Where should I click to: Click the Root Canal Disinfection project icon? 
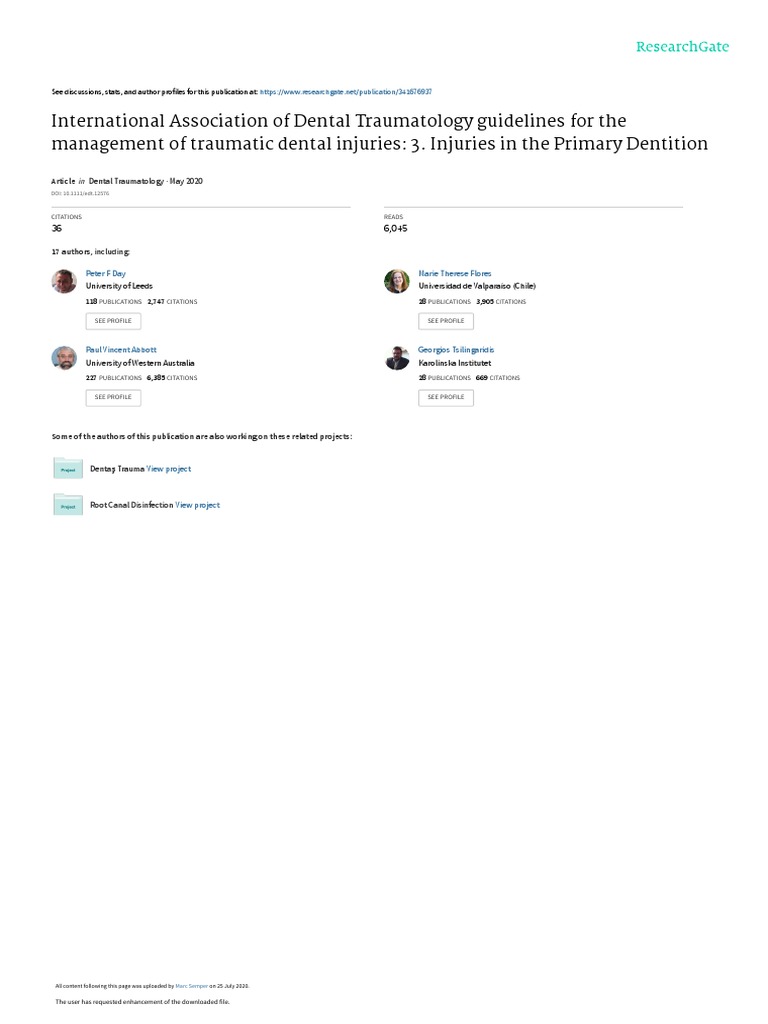[68, 505]
